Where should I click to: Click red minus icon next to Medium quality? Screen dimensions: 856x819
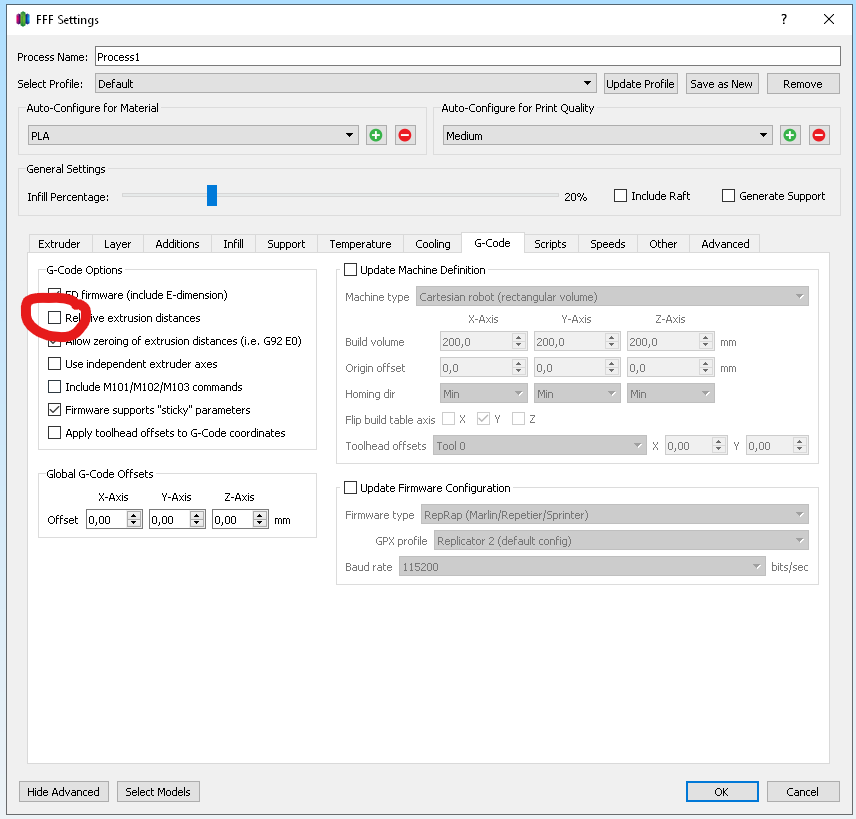click(x=819, y=135)
